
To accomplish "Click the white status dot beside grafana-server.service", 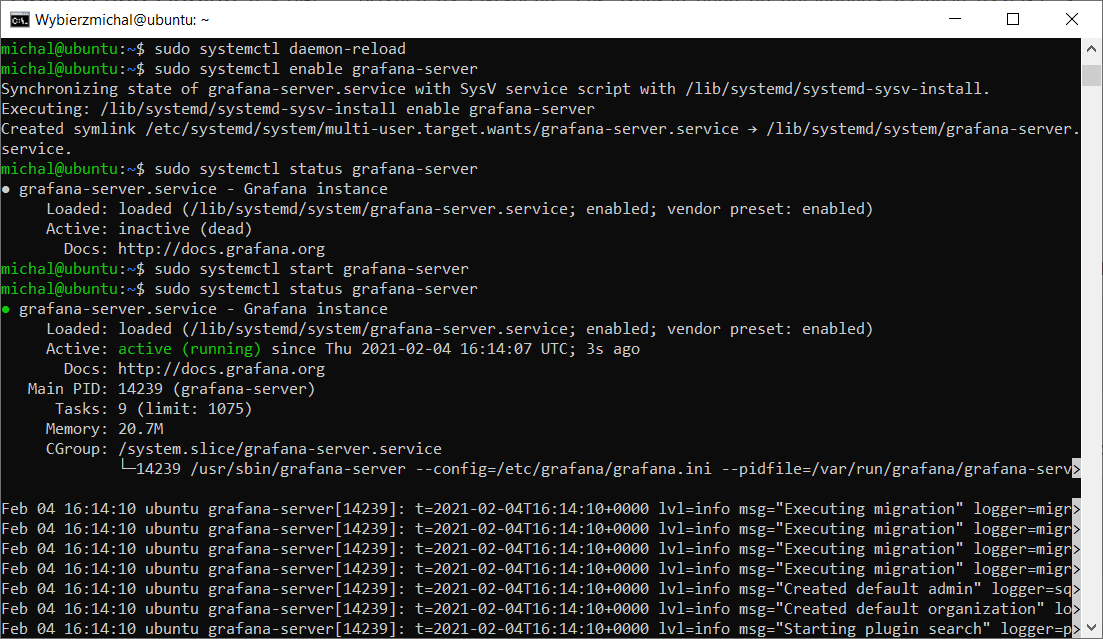I will (6, 189).
